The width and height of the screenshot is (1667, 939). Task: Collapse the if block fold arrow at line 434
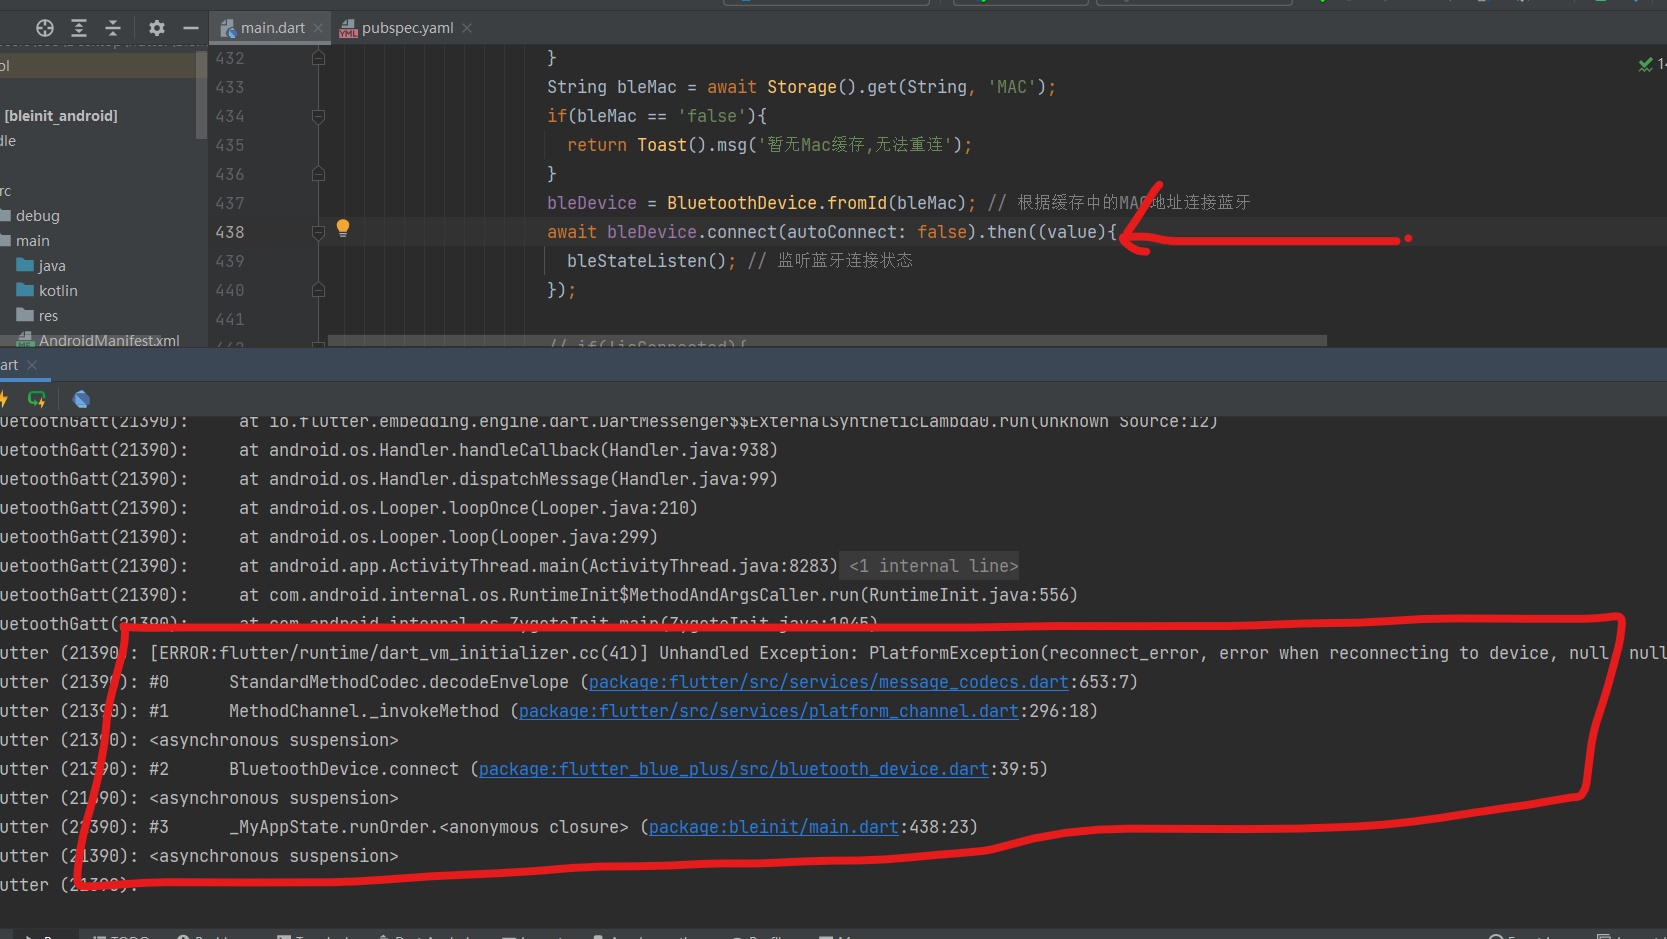click(x=318, y=116)
